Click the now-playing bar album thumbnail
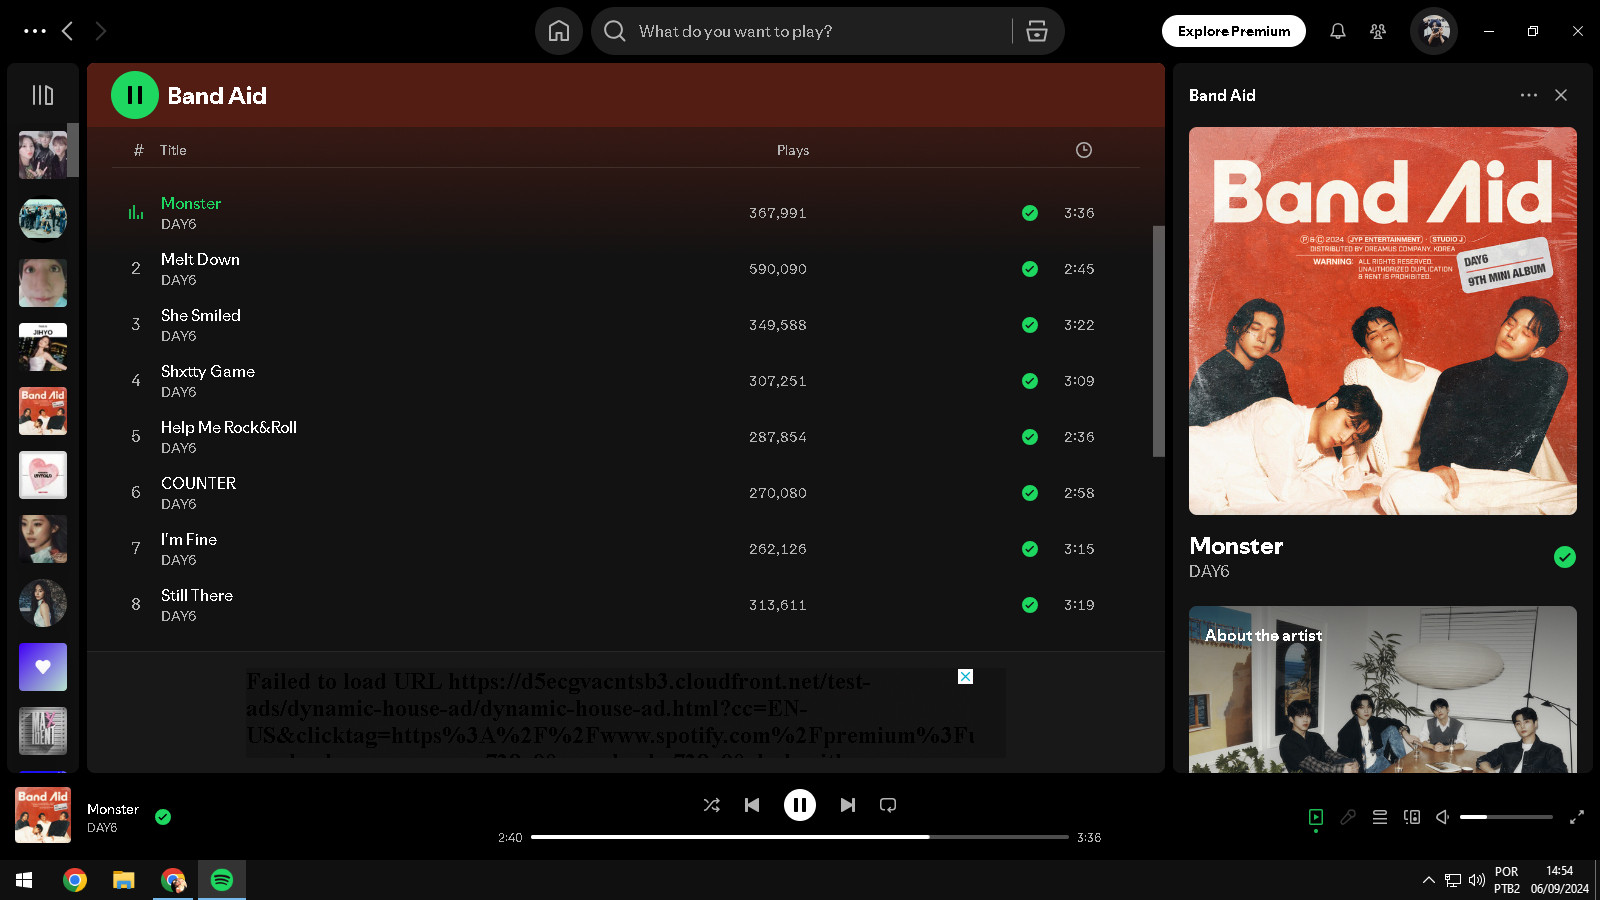Screen dimensions: 1600x900 click(x=43, y=815)
